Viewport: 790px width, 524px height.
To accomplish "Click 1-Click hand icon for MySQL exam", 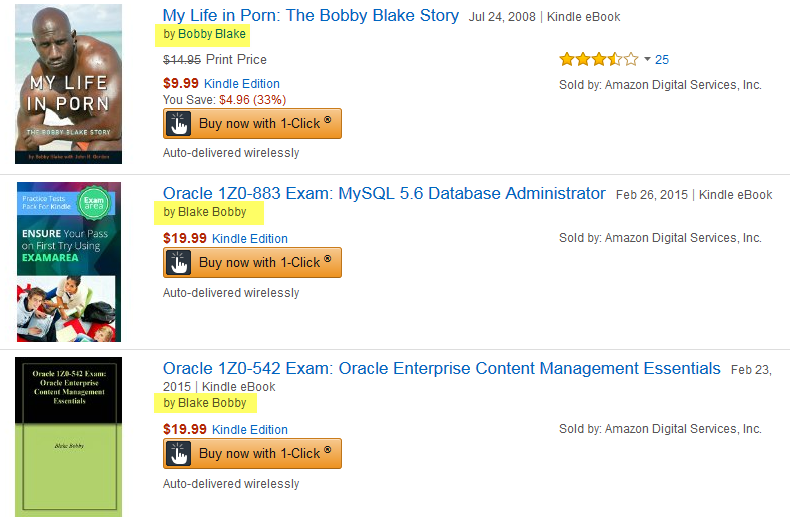I will (x=179, y=262).
